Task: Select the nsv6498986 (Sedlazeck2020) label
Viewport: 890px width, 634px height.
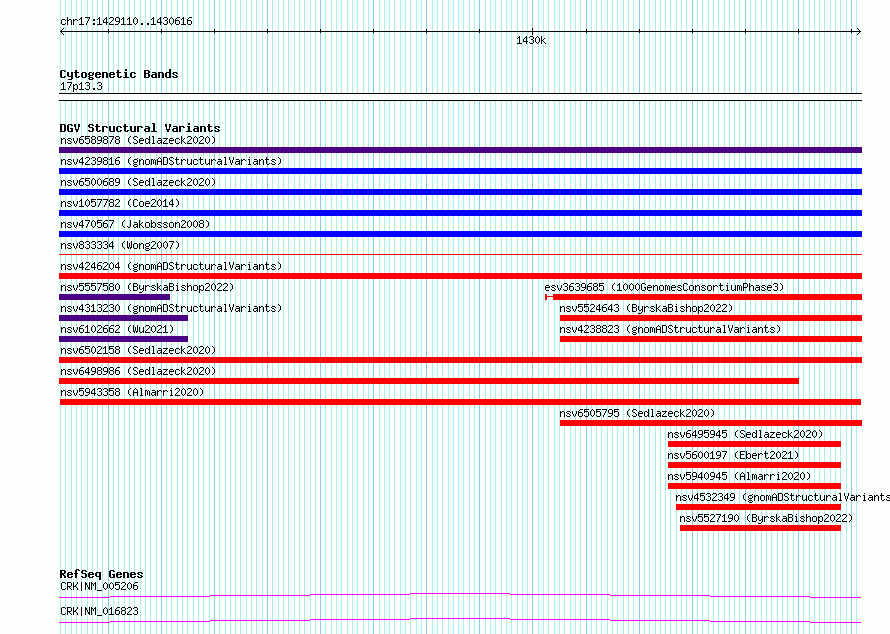Action: 138,371
